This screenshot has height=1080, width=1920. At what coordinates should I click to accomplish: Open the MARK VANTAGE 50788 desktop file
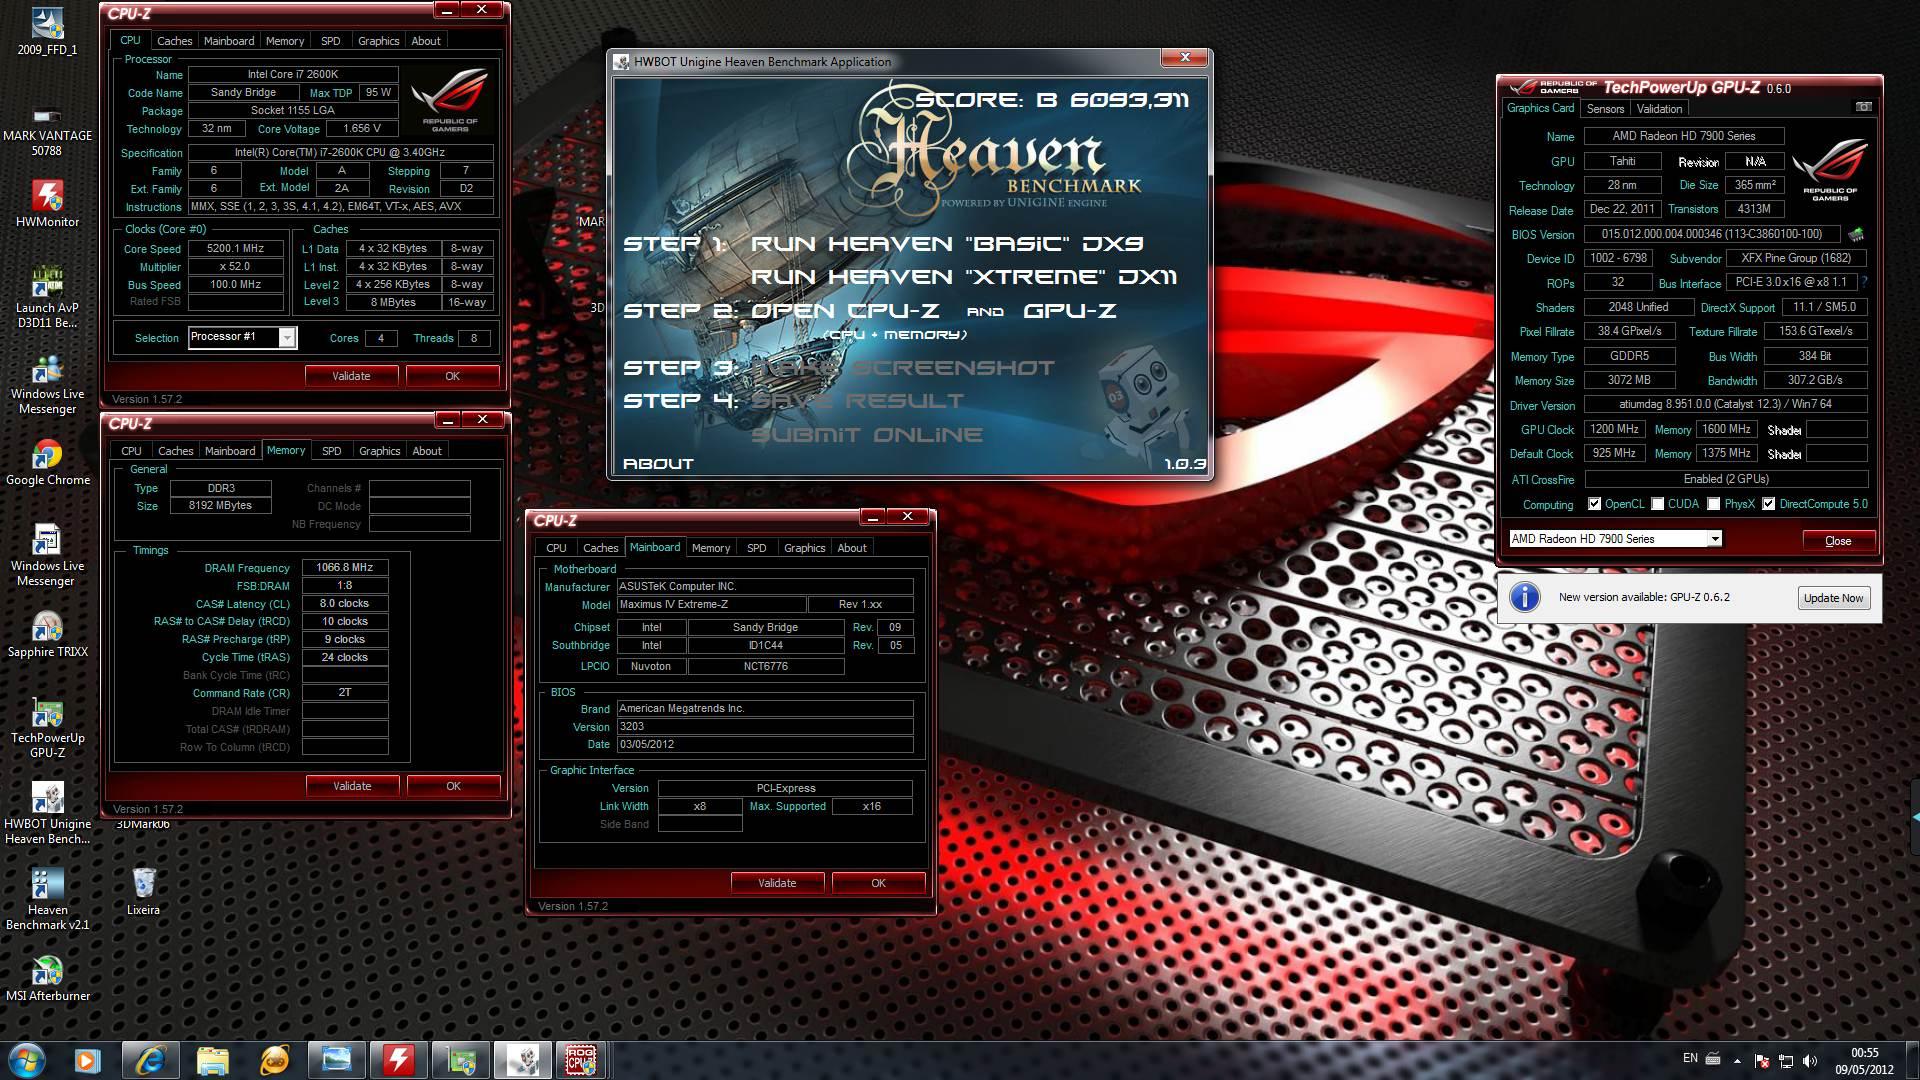(47, 132)
